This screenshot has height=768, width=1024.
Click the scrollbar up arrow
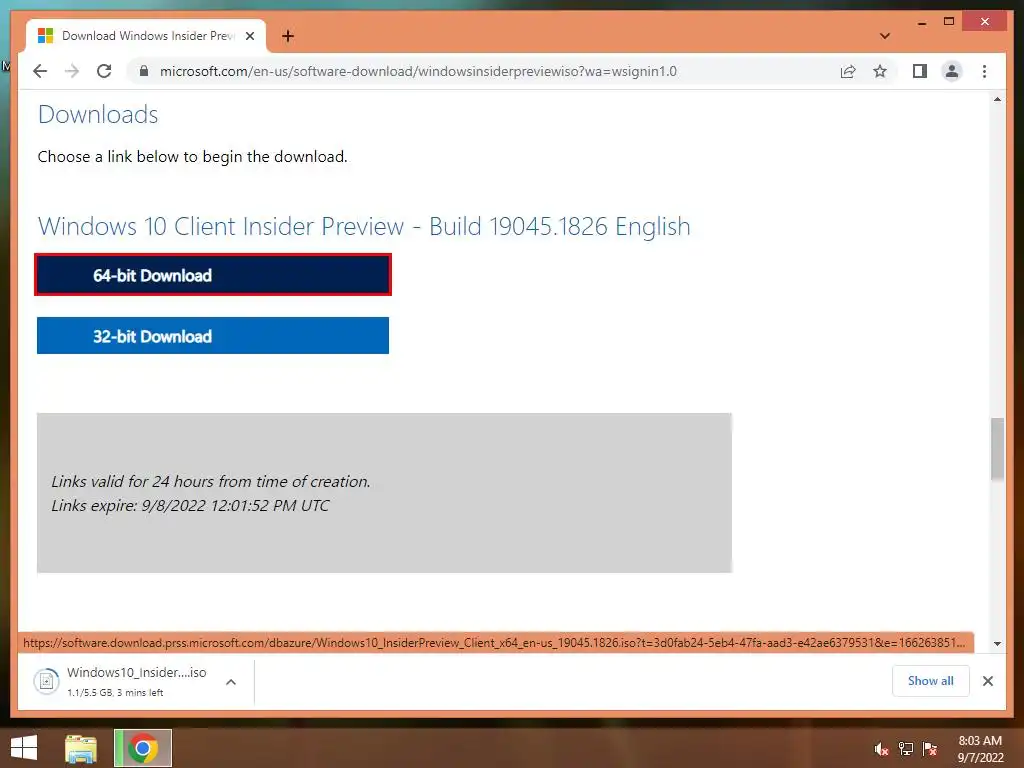[x=997, y=99]
